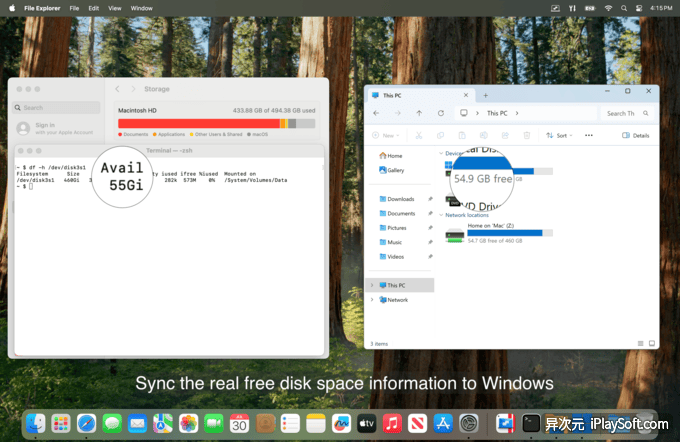This screenshot has width=680, height=442.
Task: Open Finder from the Dock
Action: pos(36,423)
